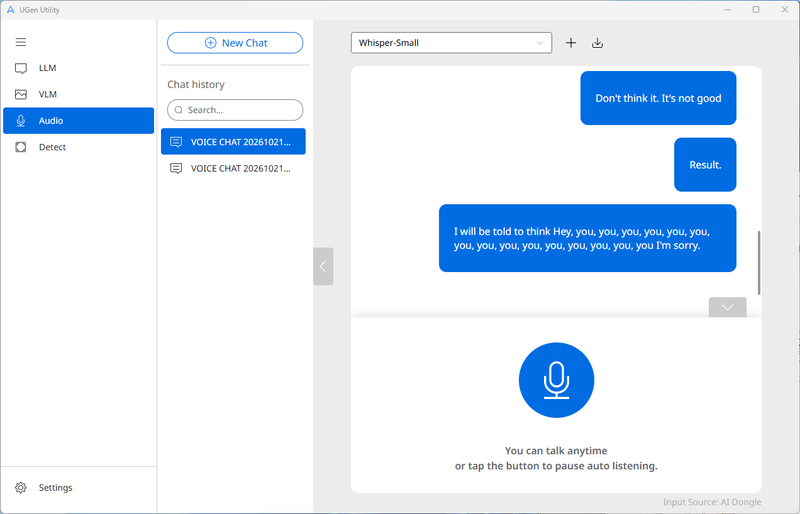Click the UGen Utility app logo
The height and width of the screenshot is (514, 800).
point(10,10)
